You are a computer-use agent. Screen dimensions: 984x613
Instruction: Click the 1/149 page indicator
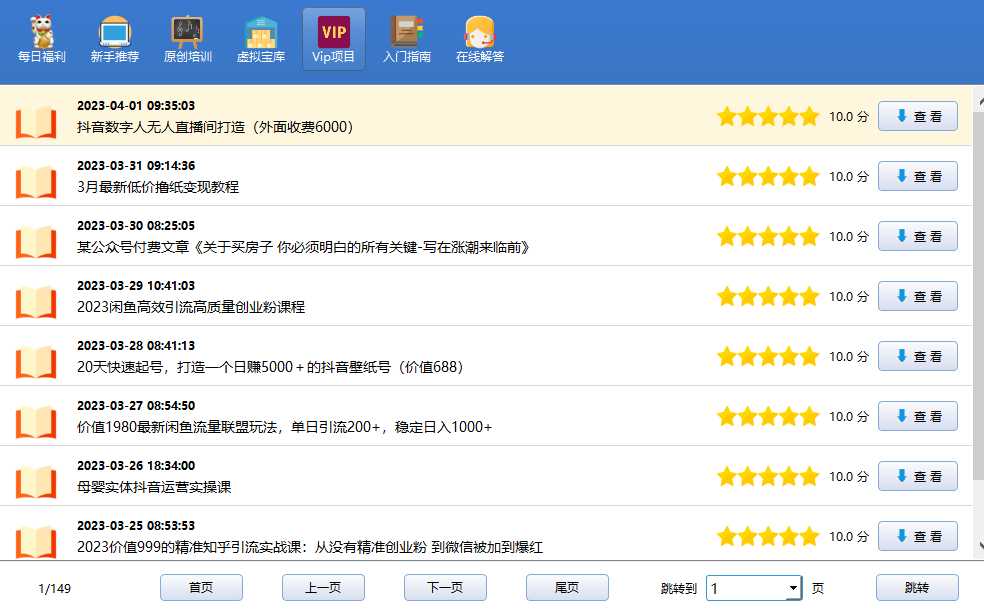point(55,589)
